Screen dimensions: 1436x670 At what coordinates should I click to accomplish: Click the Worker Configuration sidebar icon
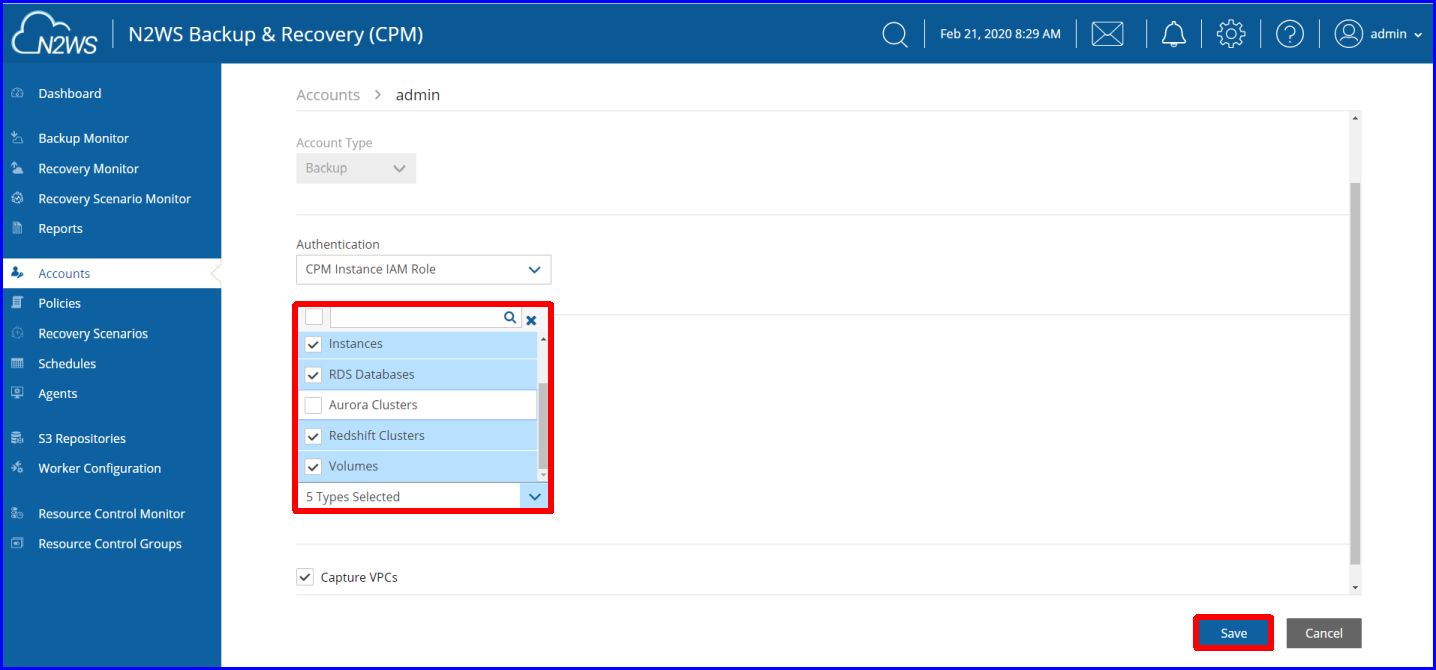[x=17, y=468]
